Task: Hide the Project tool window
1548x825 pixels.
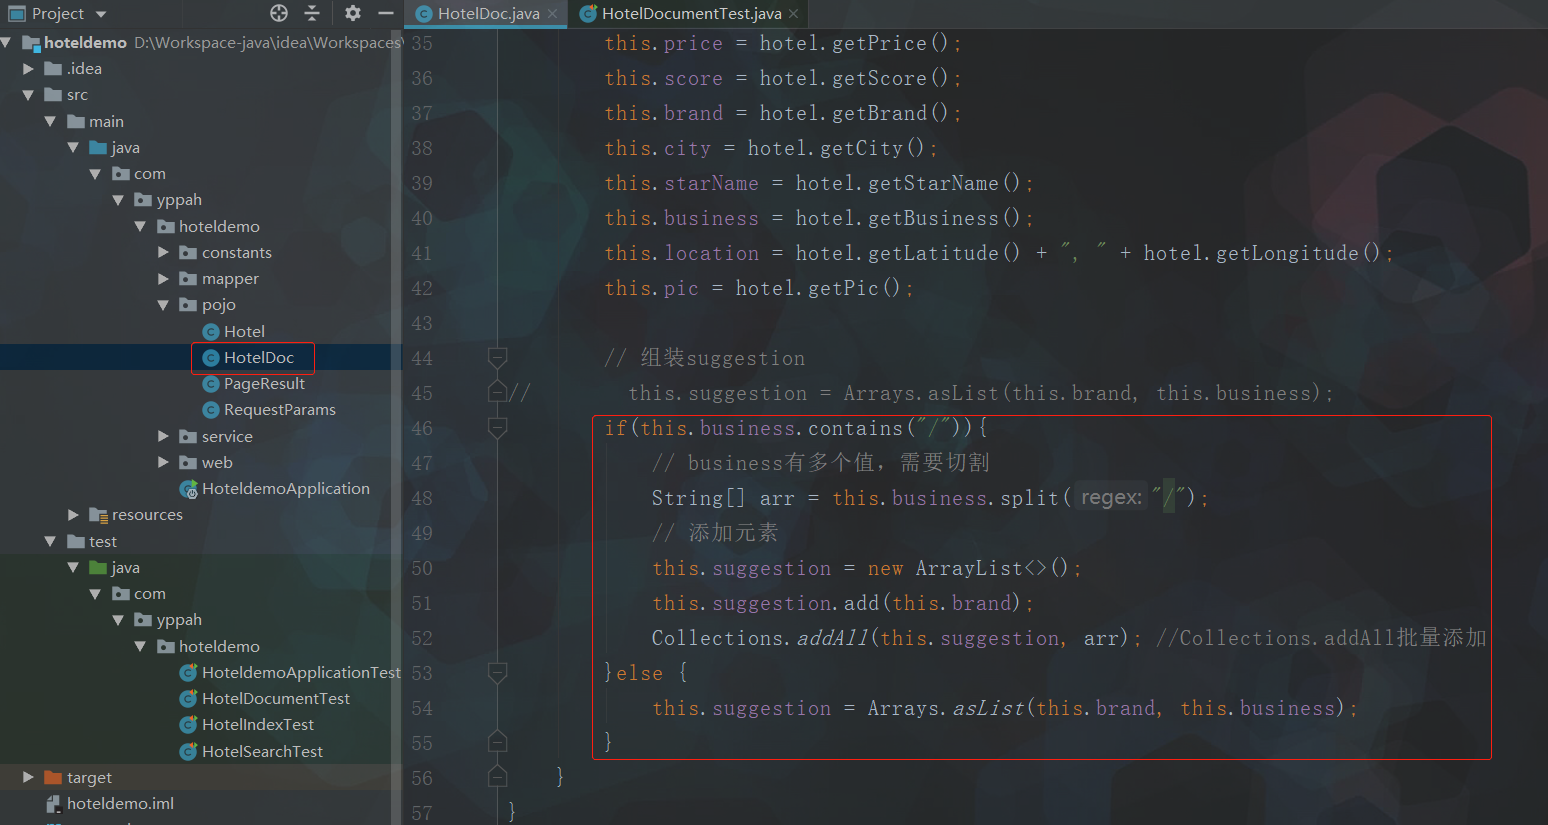Action: [x=386, y=13]
